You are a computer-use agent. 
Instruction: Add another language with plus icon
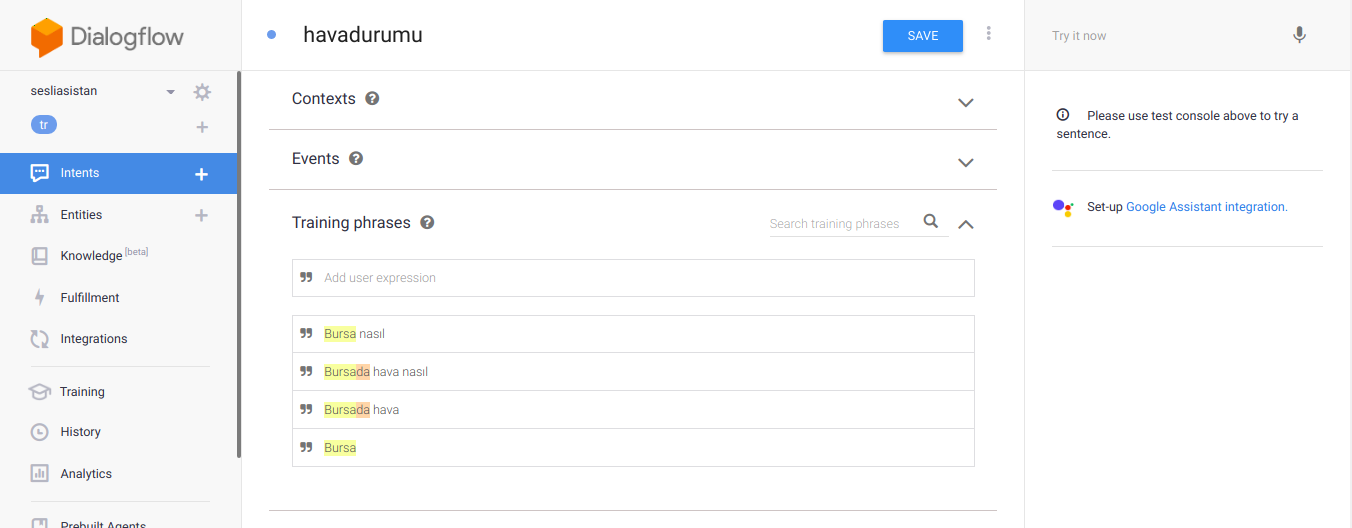pos(202,127)
